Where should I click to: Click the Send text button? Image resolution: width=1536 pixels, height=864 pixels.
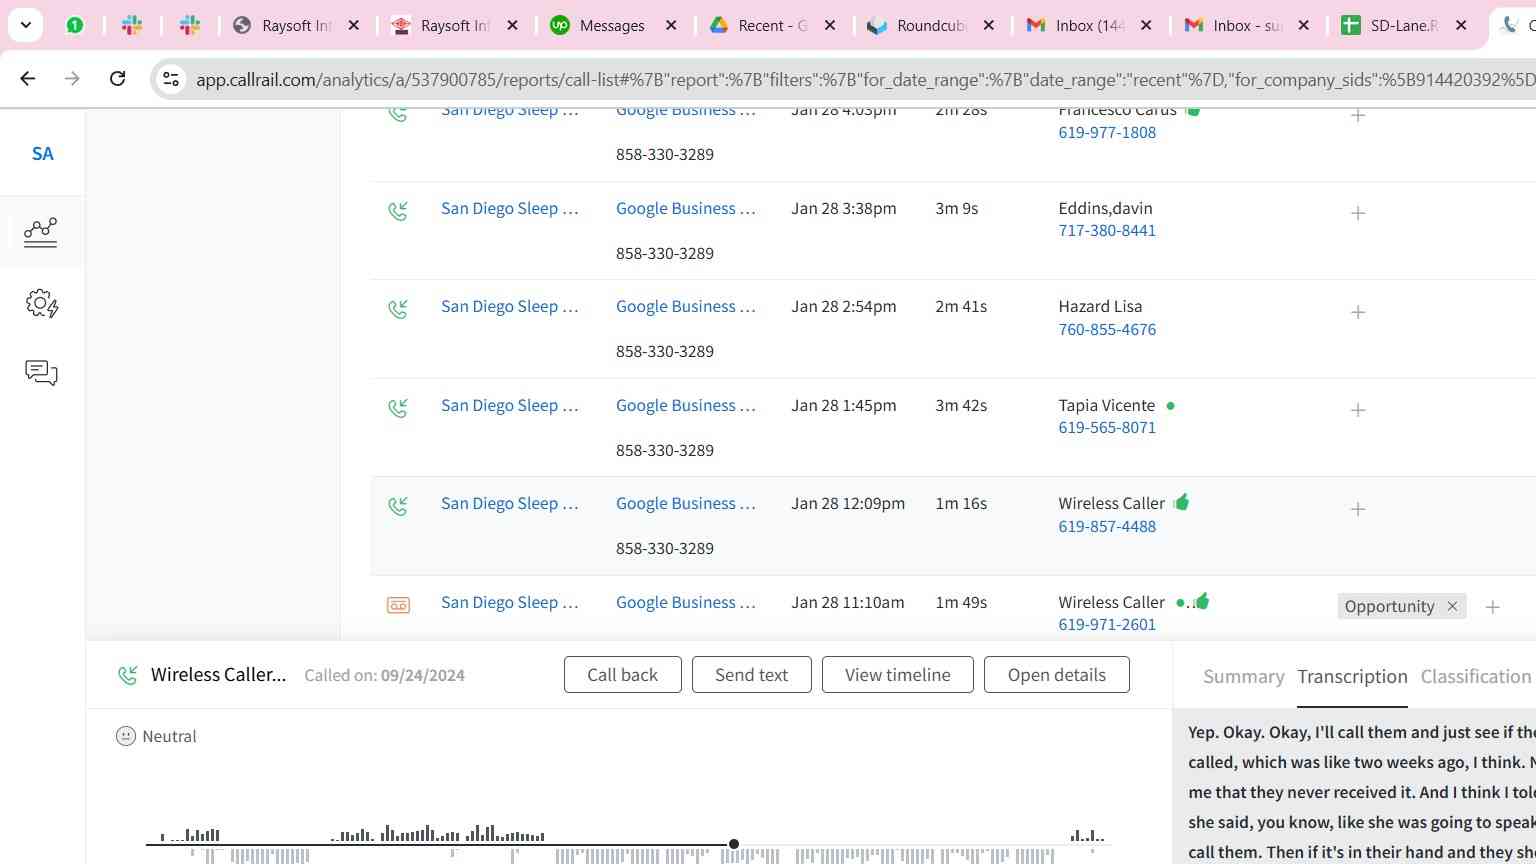(752, 675)
